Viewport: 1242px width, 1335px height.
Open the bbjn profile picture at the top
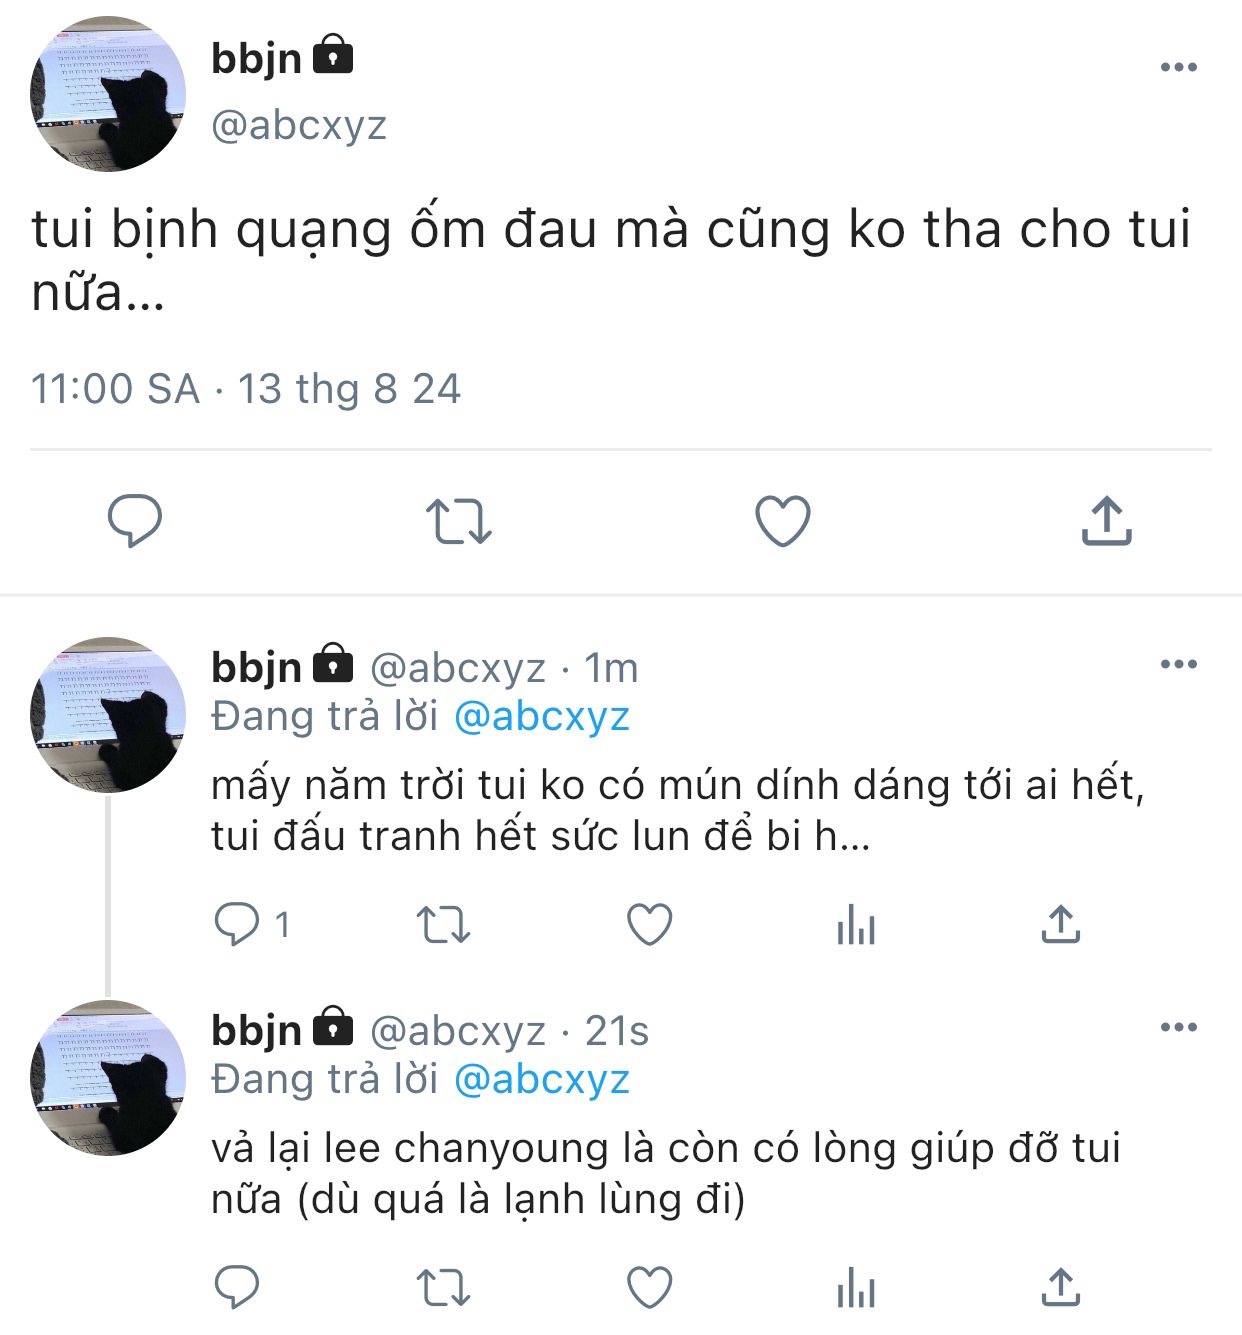tap(108, 94)
